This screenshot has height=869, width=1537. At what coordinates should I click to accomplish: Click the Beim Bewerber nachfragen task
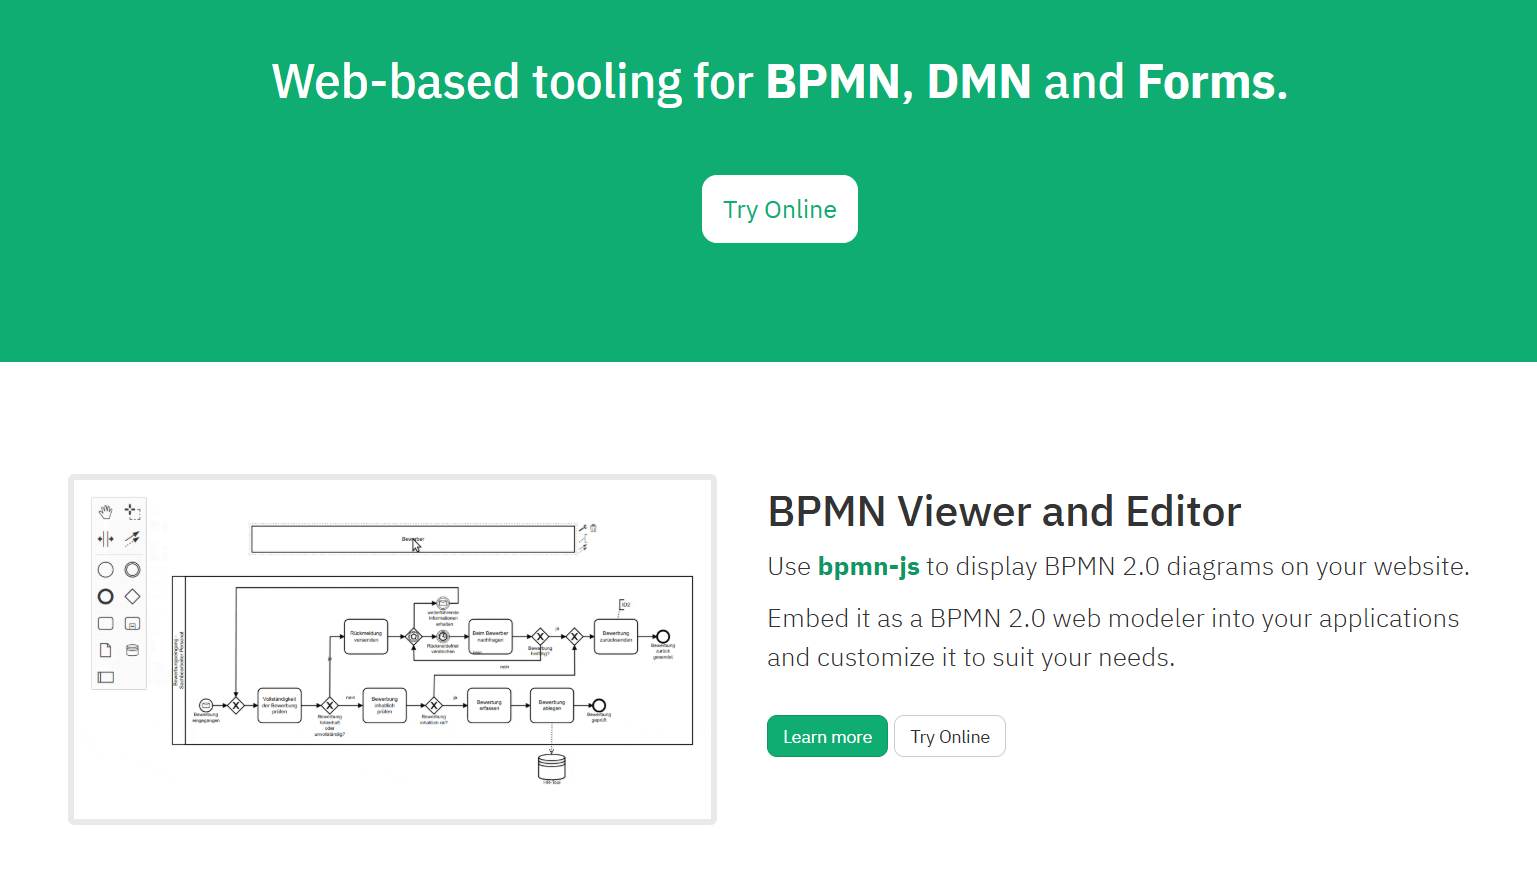(x=490, y=636)
